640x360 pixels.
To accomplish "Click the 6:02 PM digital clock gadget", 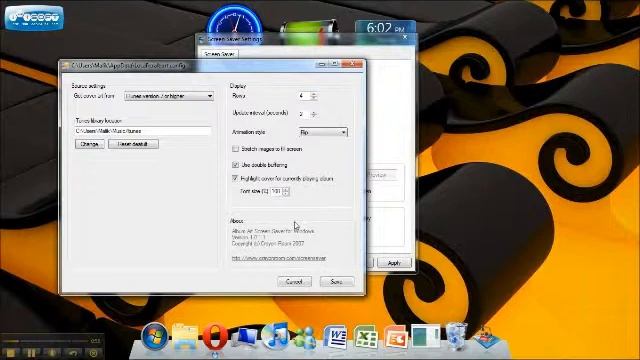I will pos(385,28).
